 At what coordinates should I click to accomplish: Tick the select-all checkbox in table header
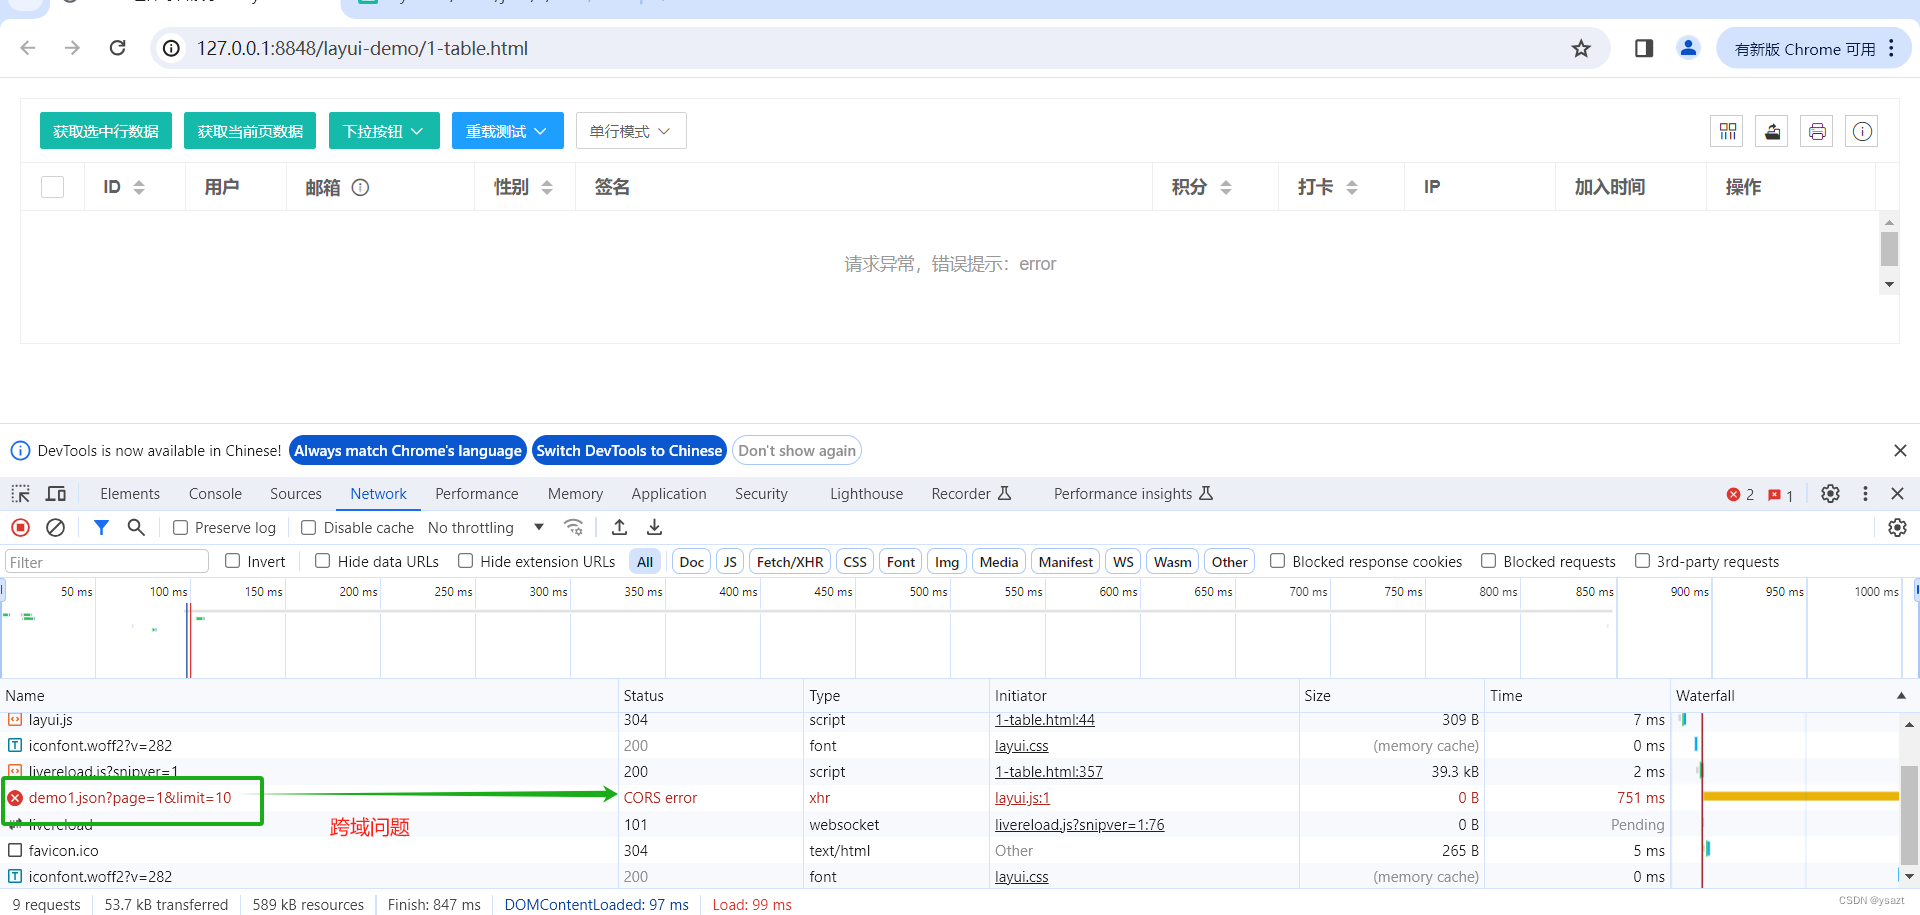pos(53,187)
